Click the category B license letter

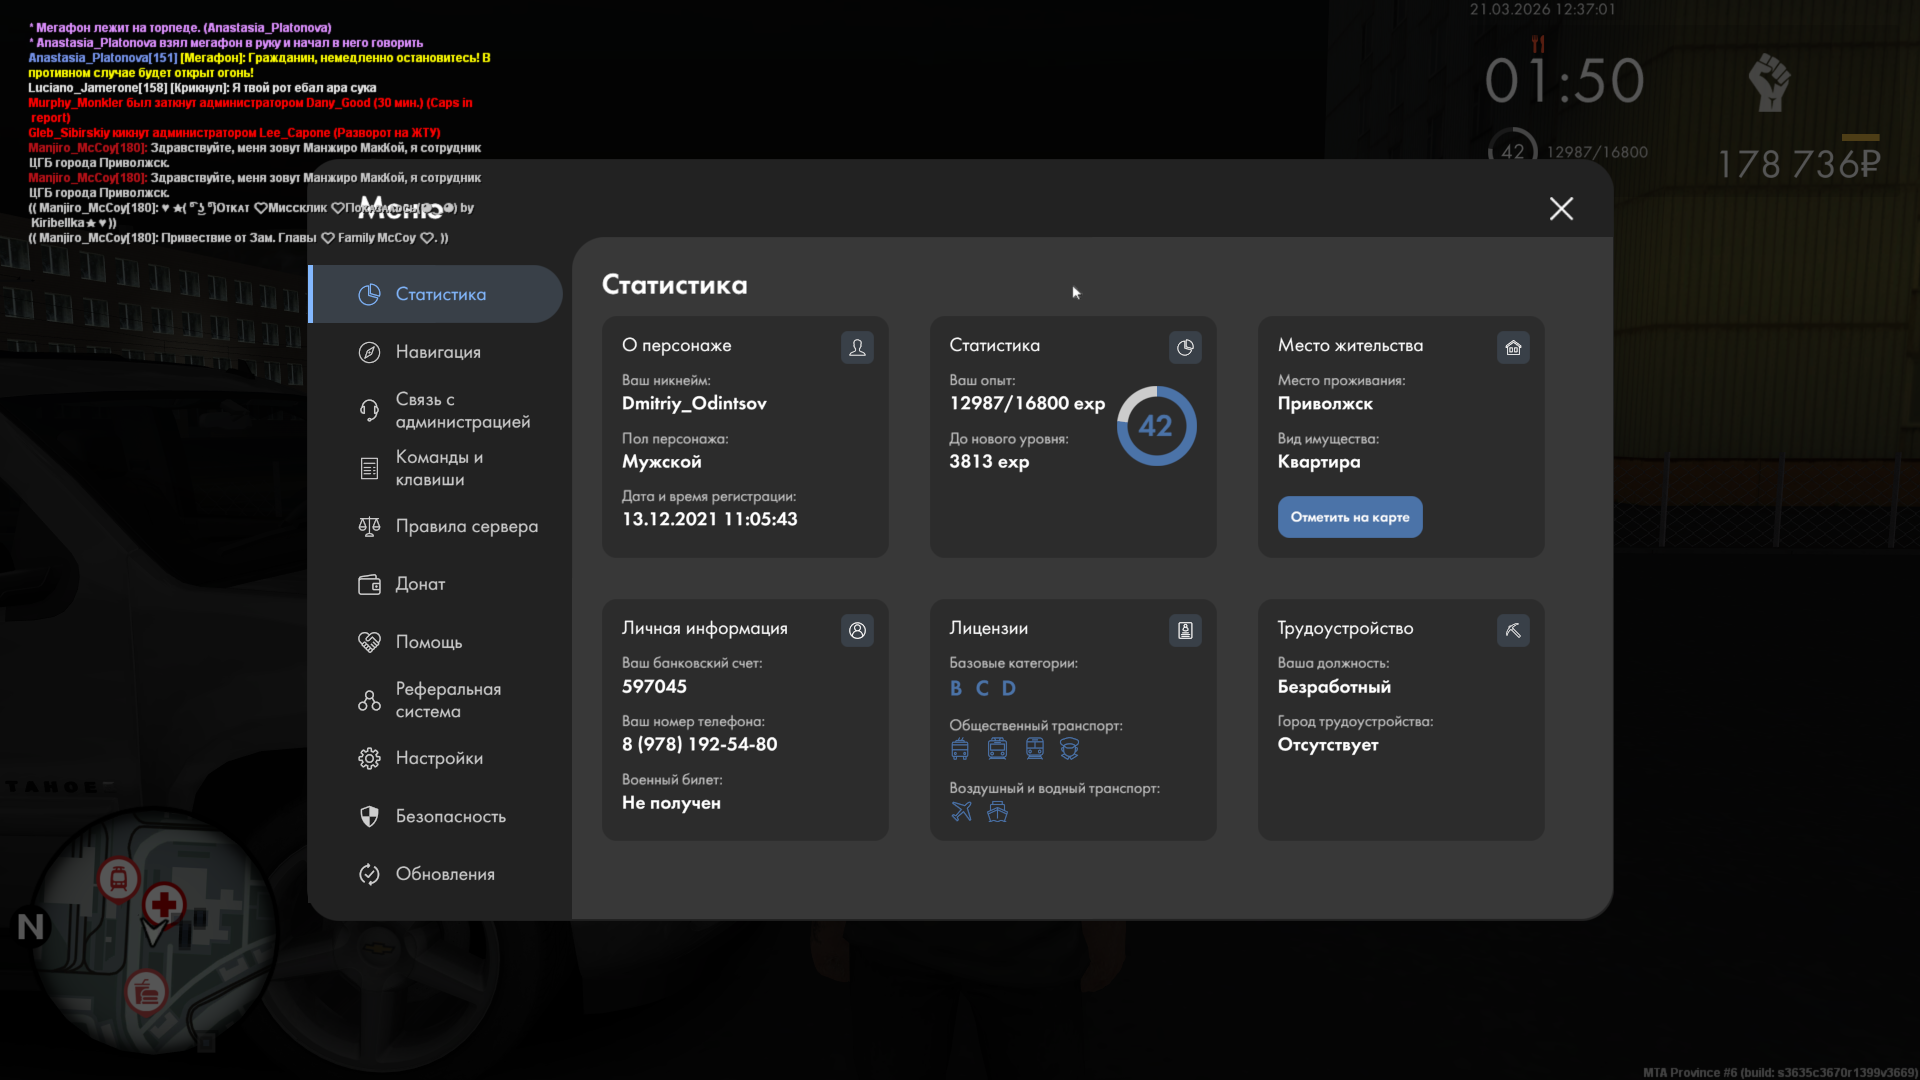click(x=956, y=688)
